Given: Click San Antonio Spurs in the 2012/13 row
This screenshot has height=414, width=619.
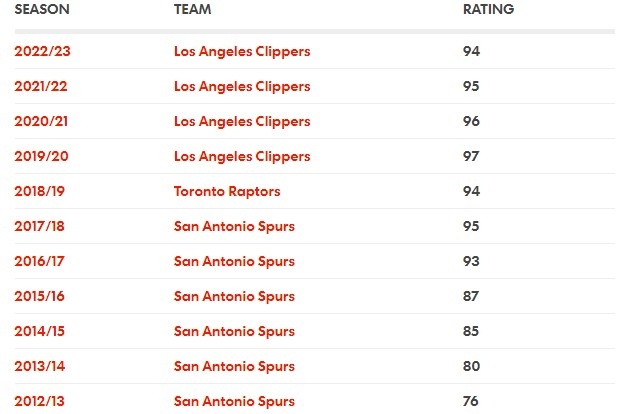Looking at the screenshot, I should [x=234, y=401].
